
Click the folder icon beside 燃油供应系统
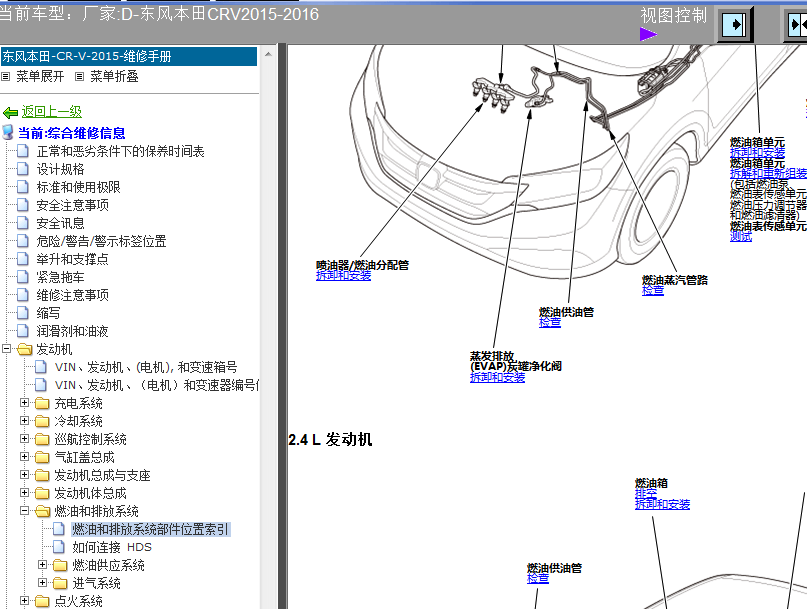(60, 565)
